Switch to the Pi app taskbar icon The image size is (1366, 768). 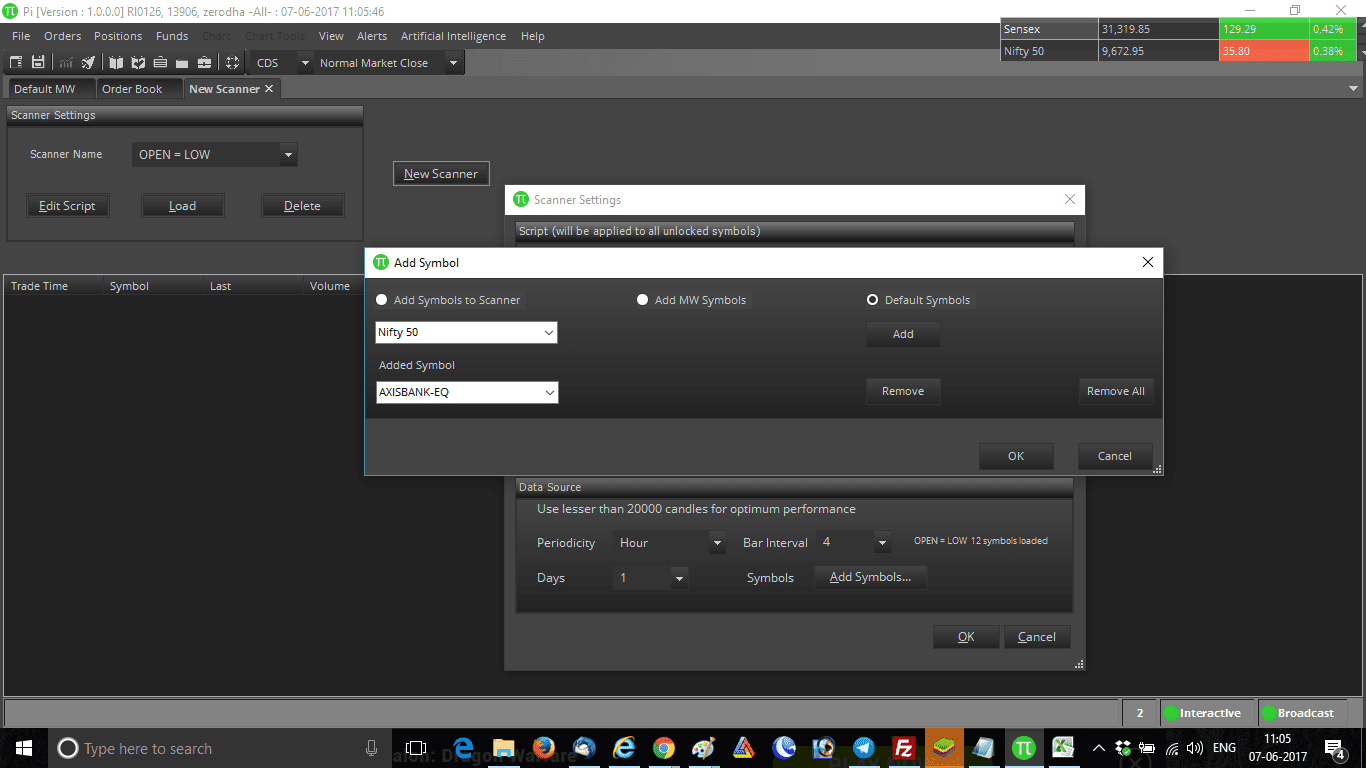[1023, 748]
